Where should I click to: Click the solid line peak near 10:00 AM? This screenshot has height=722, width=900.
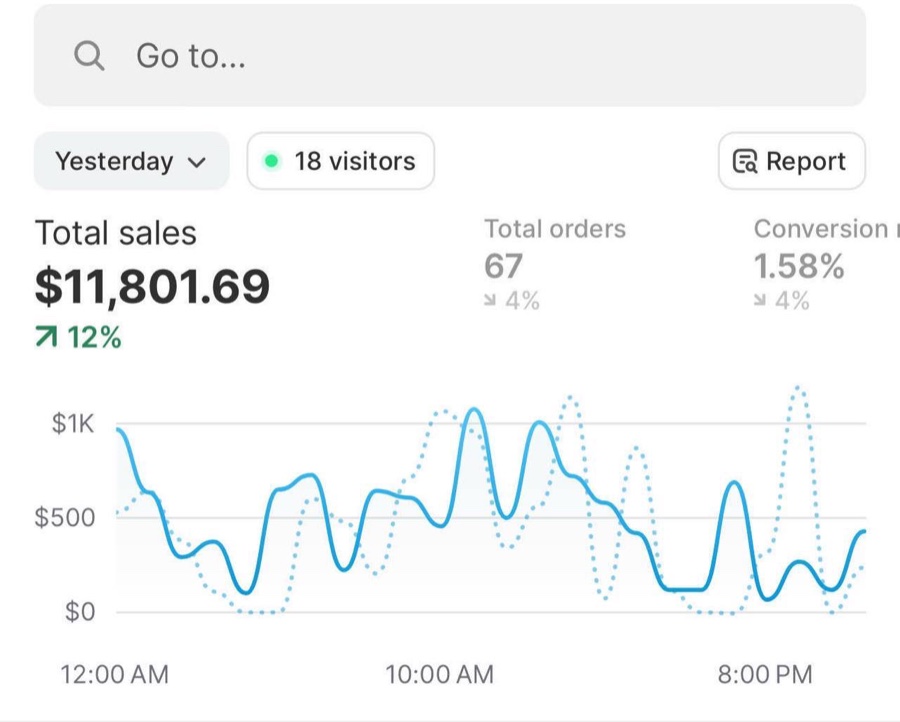(474, 410)
